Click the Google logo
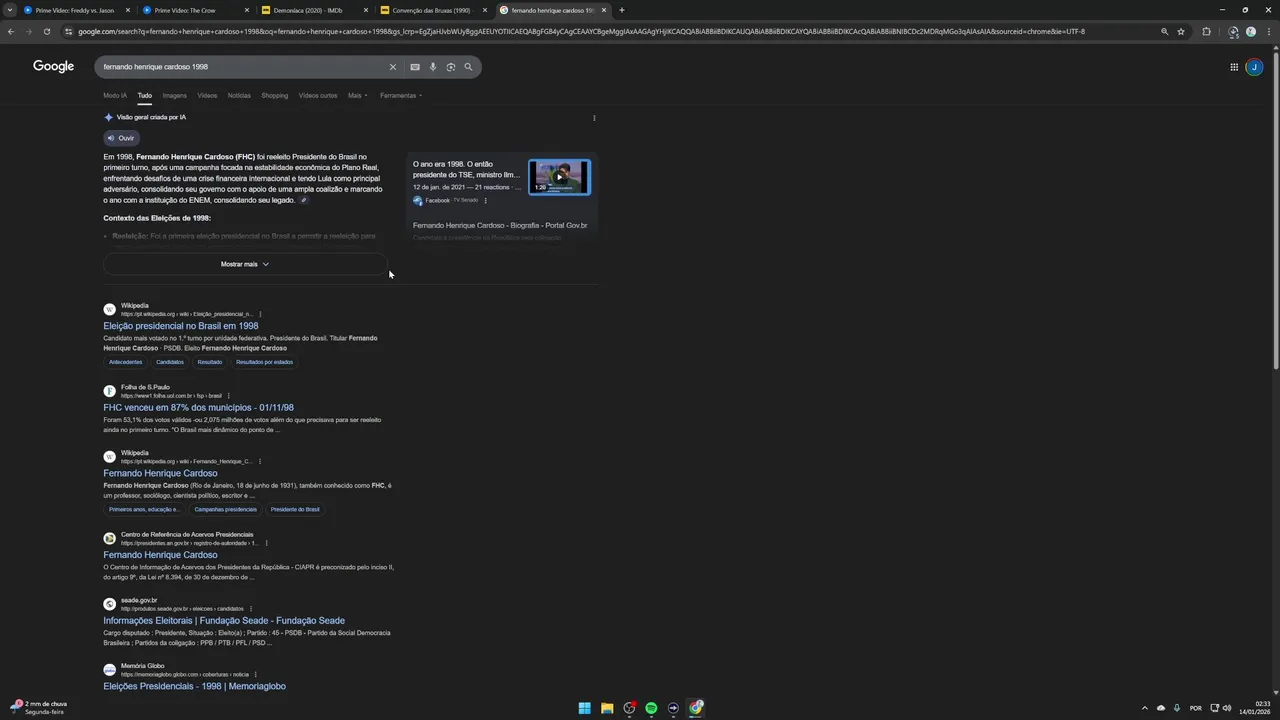1280x720 pixels. [53, 66]
